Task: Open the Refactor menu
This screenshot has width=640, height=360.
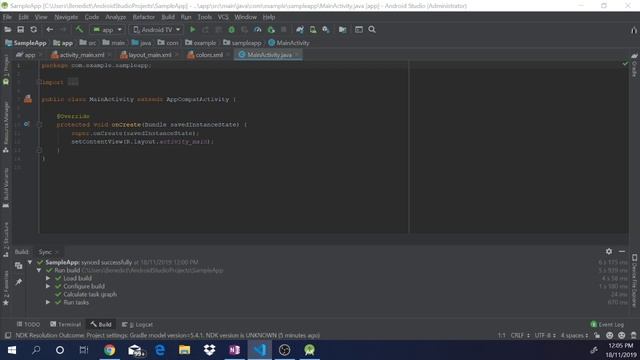Action: 144,17
